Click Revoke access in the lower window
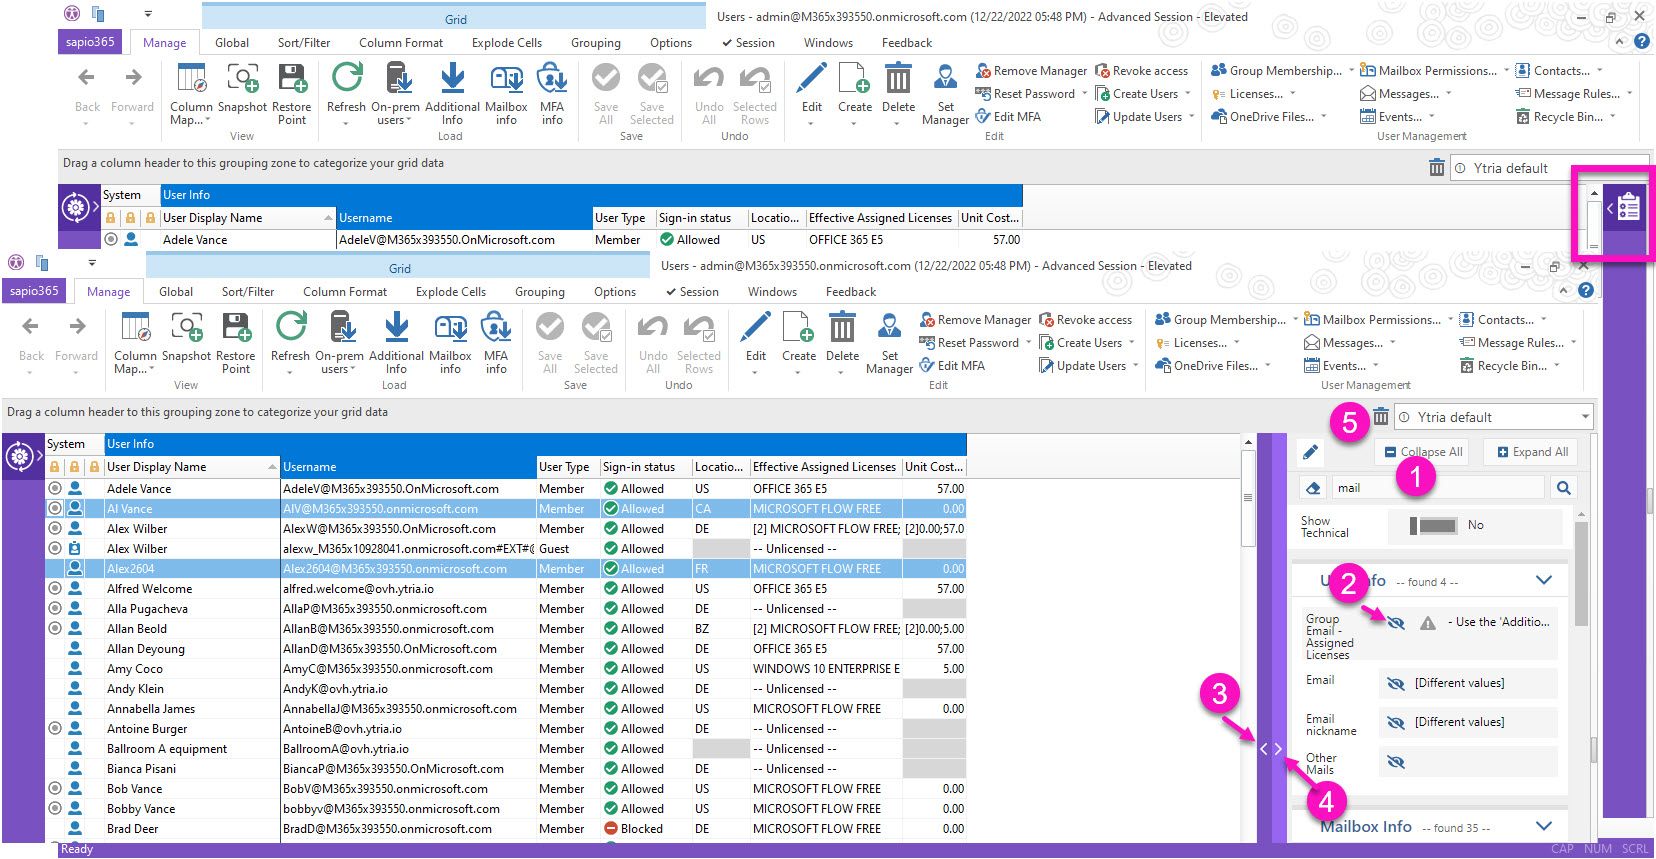The image size is (1656, 859). 1085,320
